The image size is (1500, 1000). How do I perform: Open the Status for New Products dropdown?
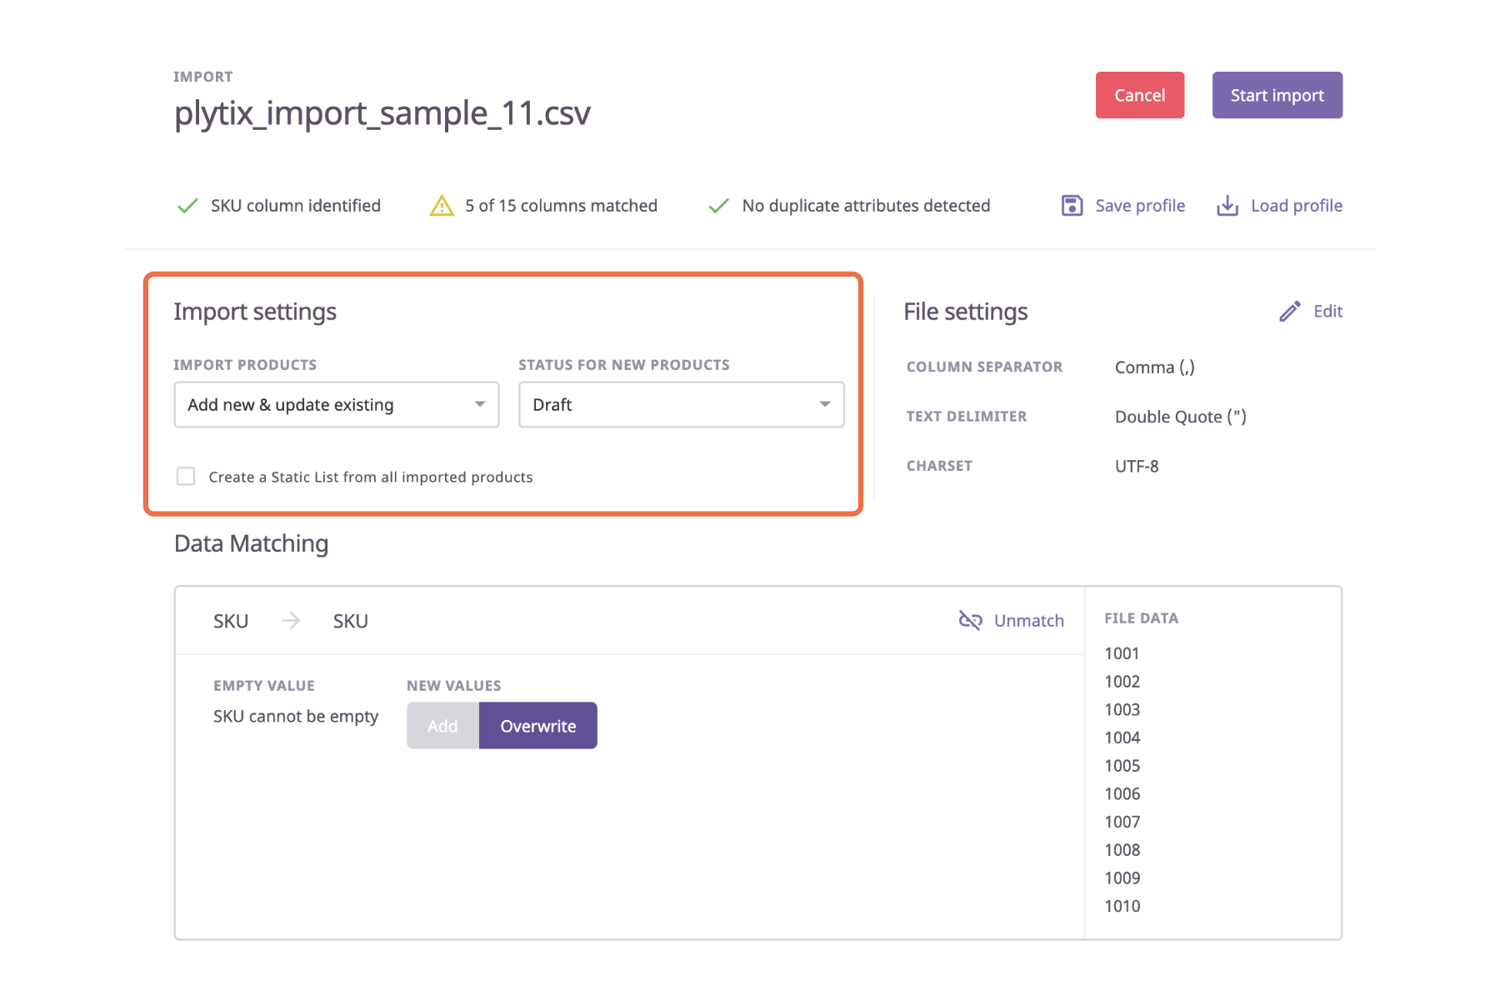point(681,404)
